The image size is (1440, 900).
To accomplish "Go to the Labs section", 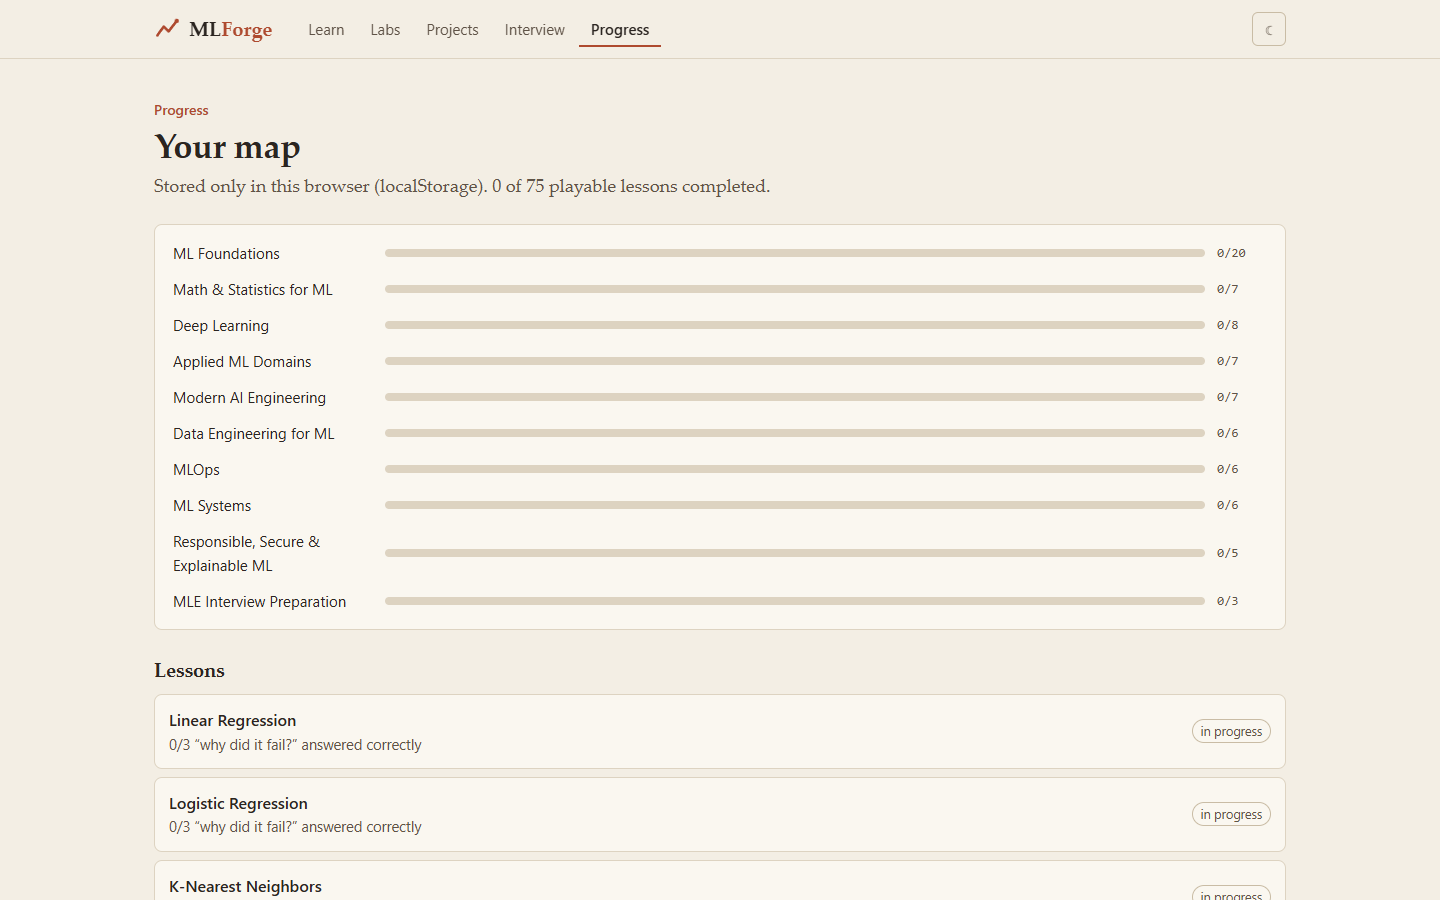I will click(385, 30).
